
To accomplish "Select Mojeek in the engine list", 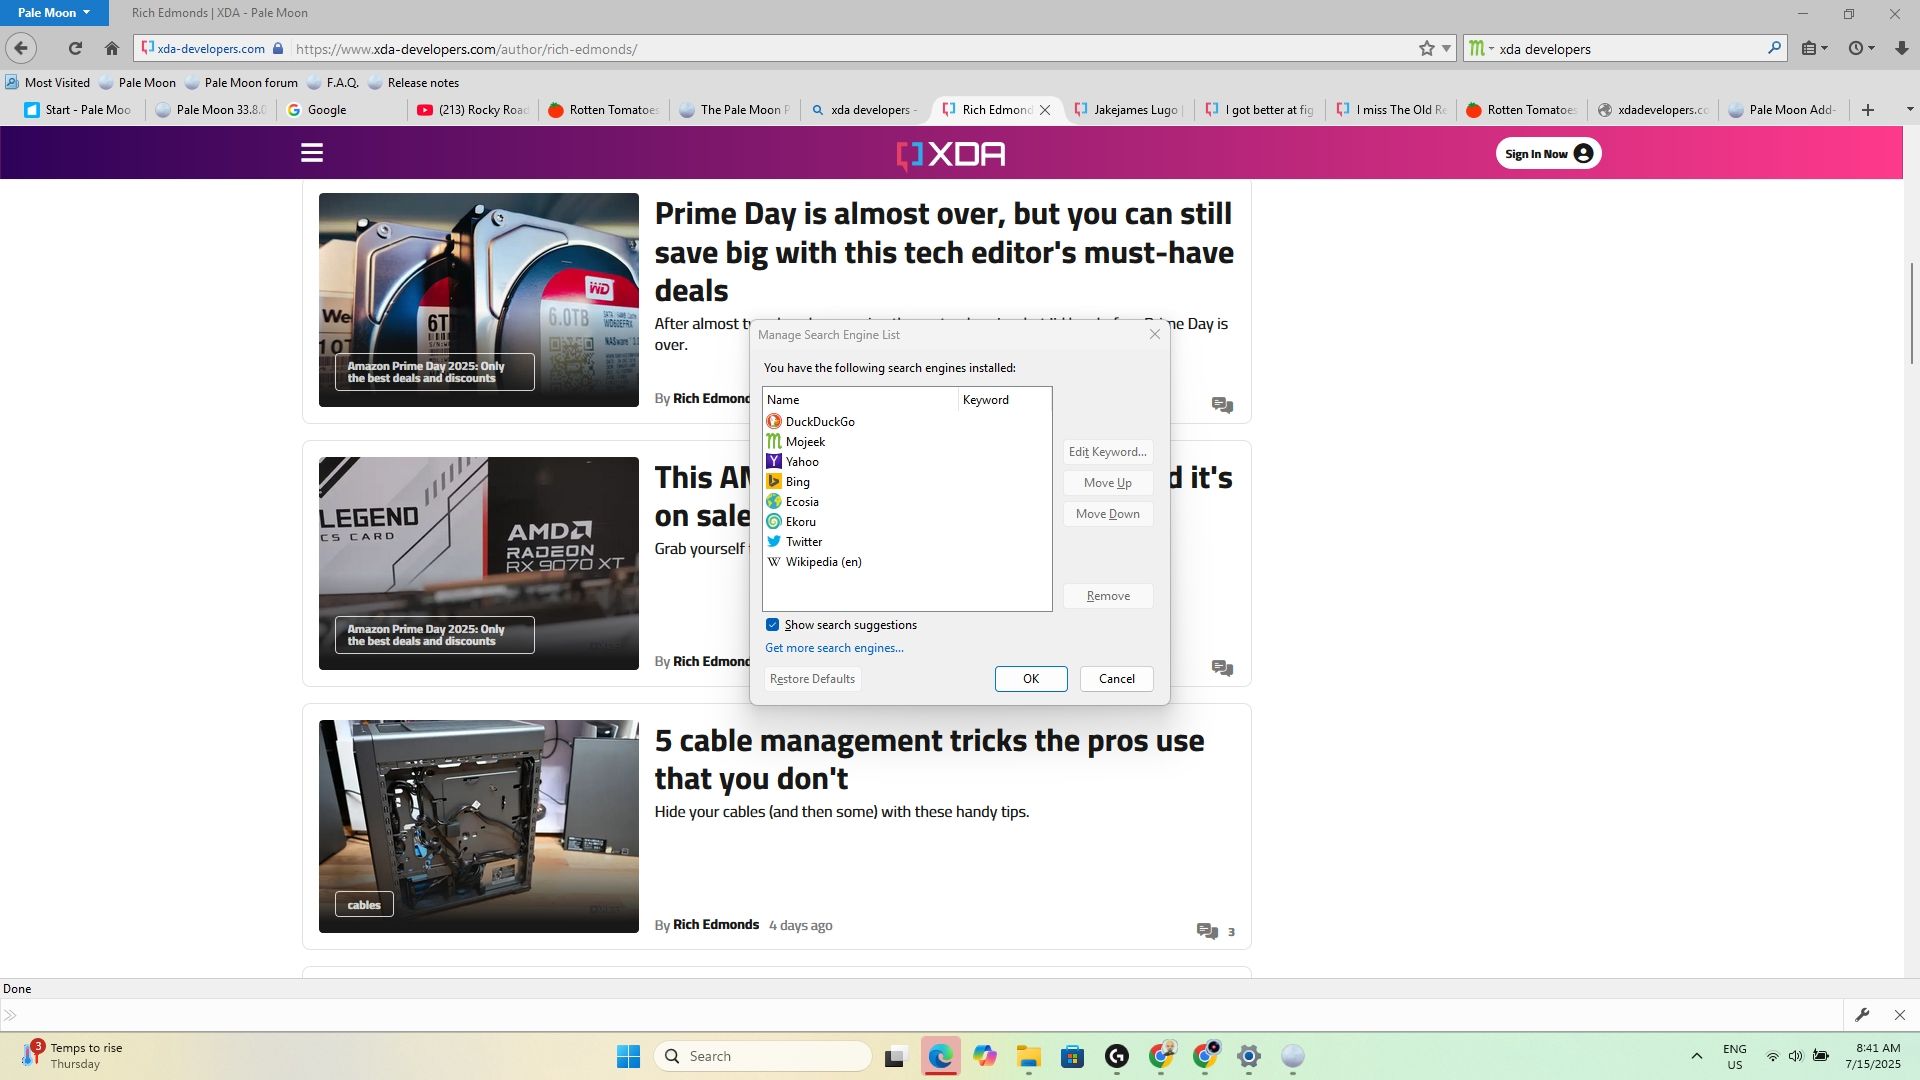I will [907, 442].
